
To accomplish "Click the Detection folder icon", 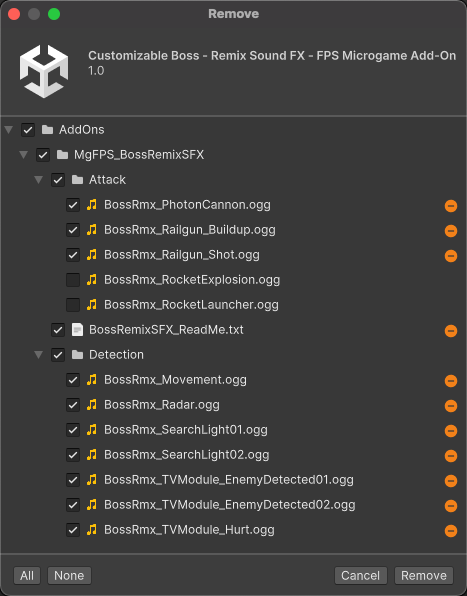I will pos(78,355).
